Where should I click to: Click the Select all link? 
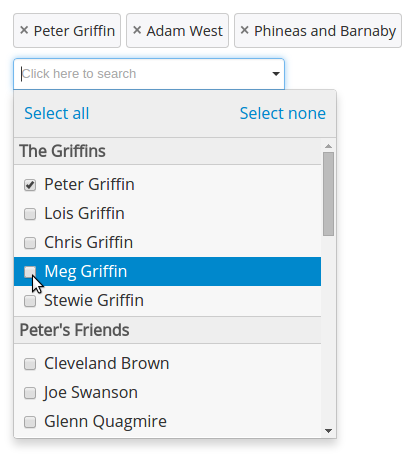click(57, 113)
